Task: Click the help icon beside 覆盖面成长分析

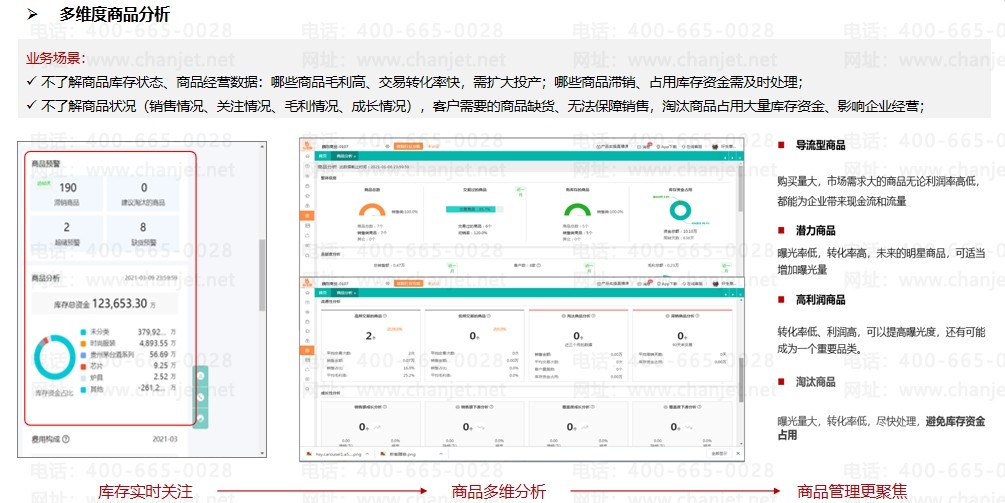Action: (x=592, y=406)
